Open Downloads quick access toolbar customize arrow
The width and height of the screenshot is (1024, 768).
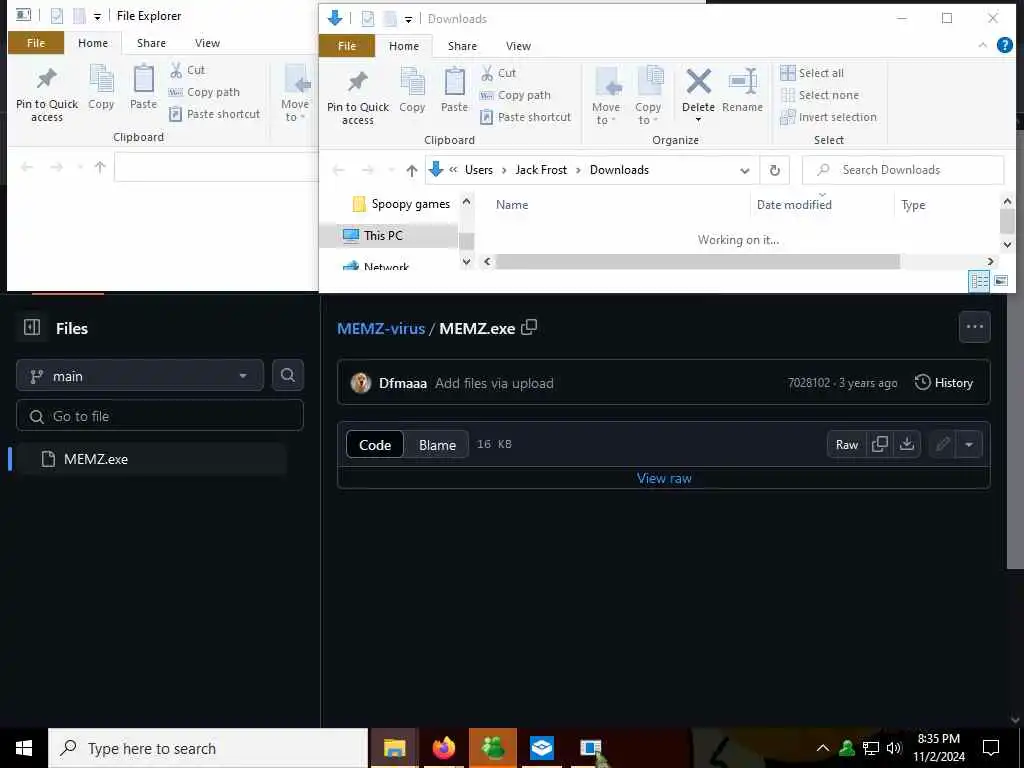click(x=408, y=19)
